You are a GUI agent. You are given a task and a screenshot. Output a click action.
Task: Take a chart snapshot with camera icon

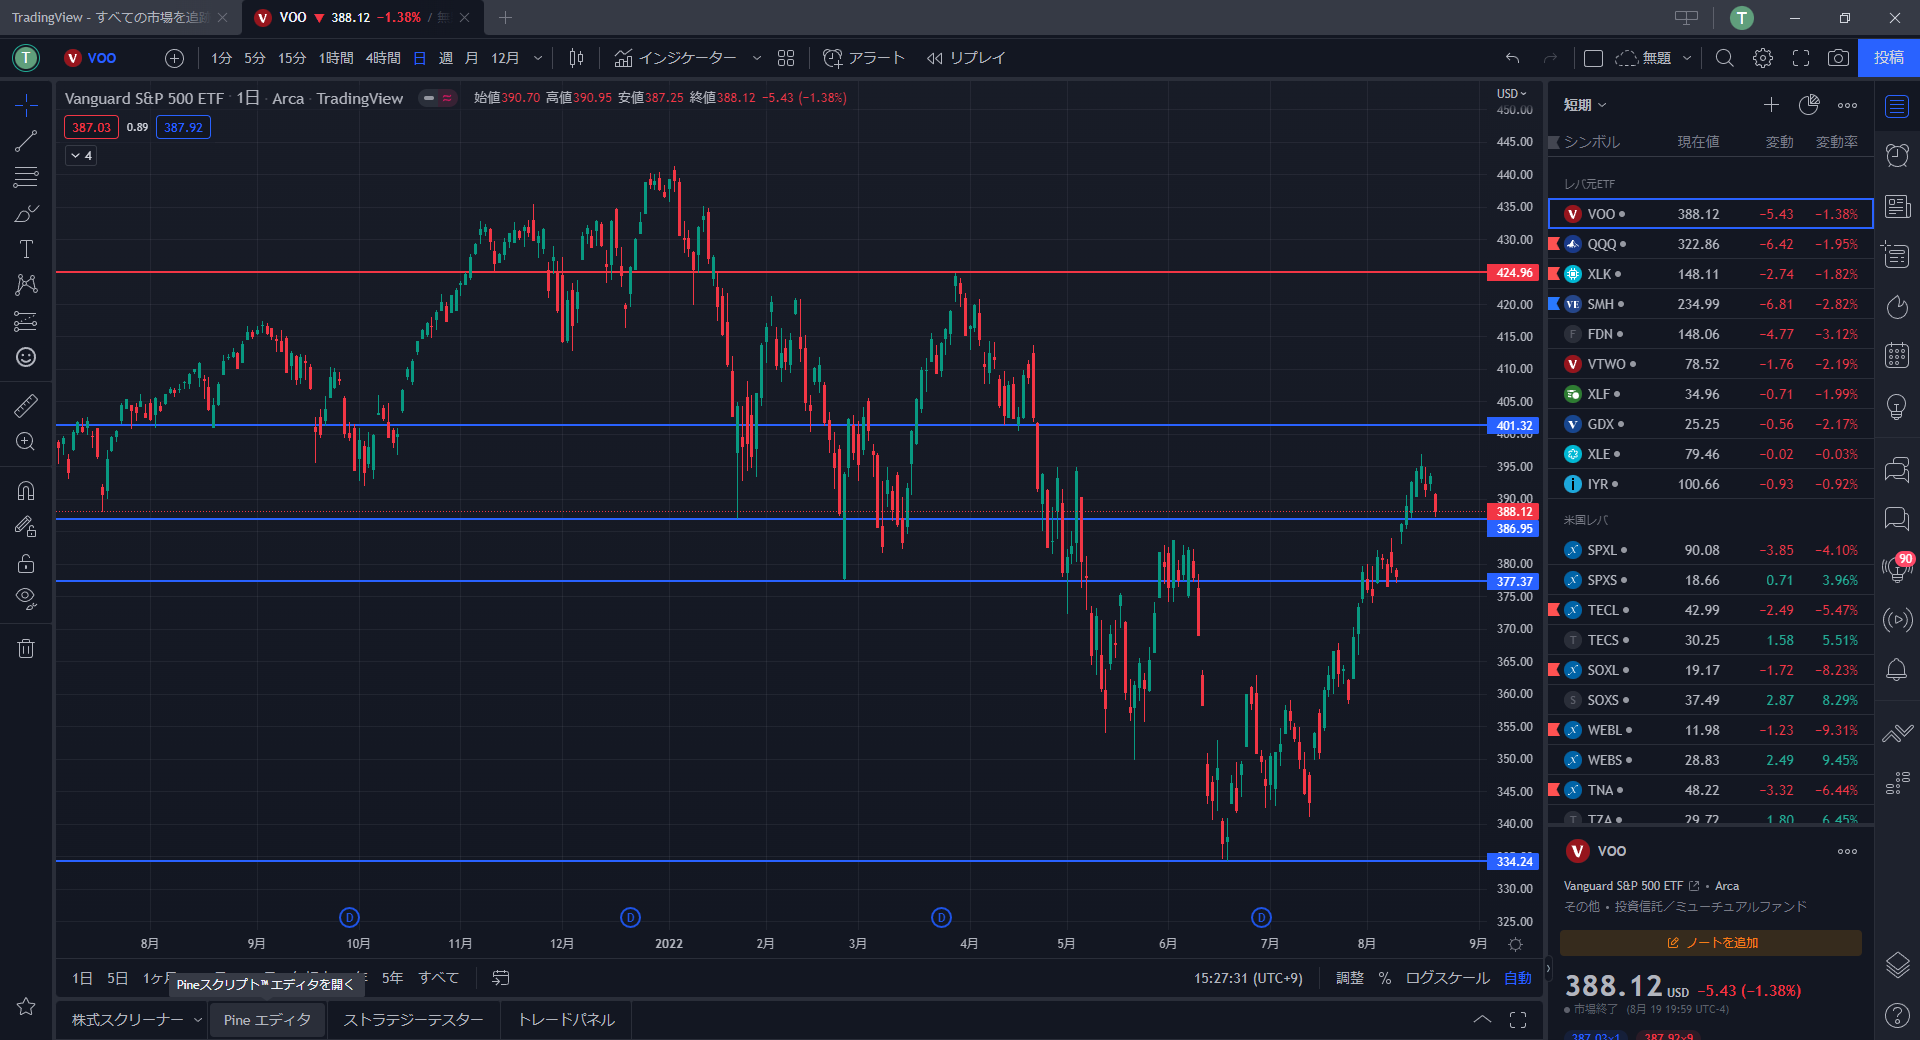pos(1838,58)
